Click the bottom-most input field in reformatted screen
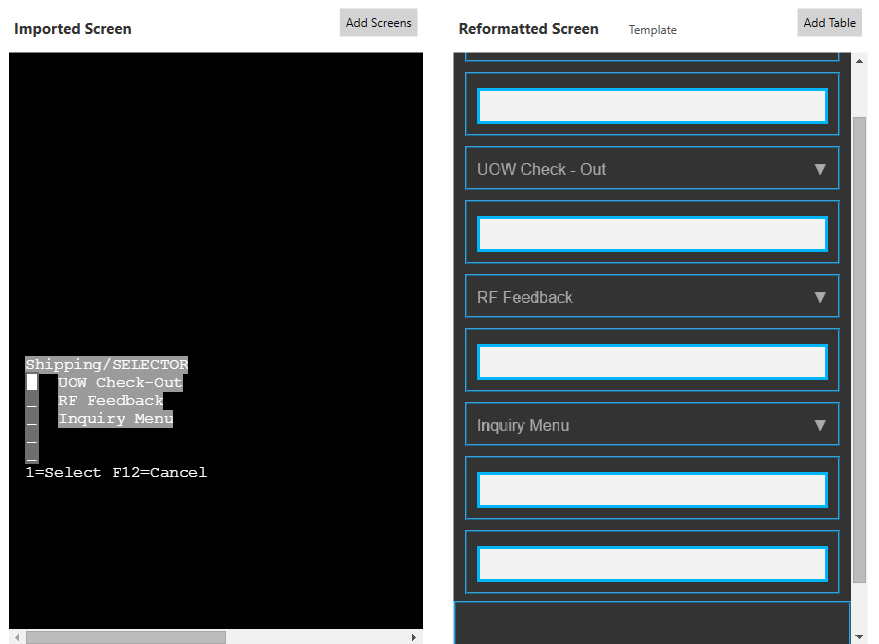 [652, 564]
